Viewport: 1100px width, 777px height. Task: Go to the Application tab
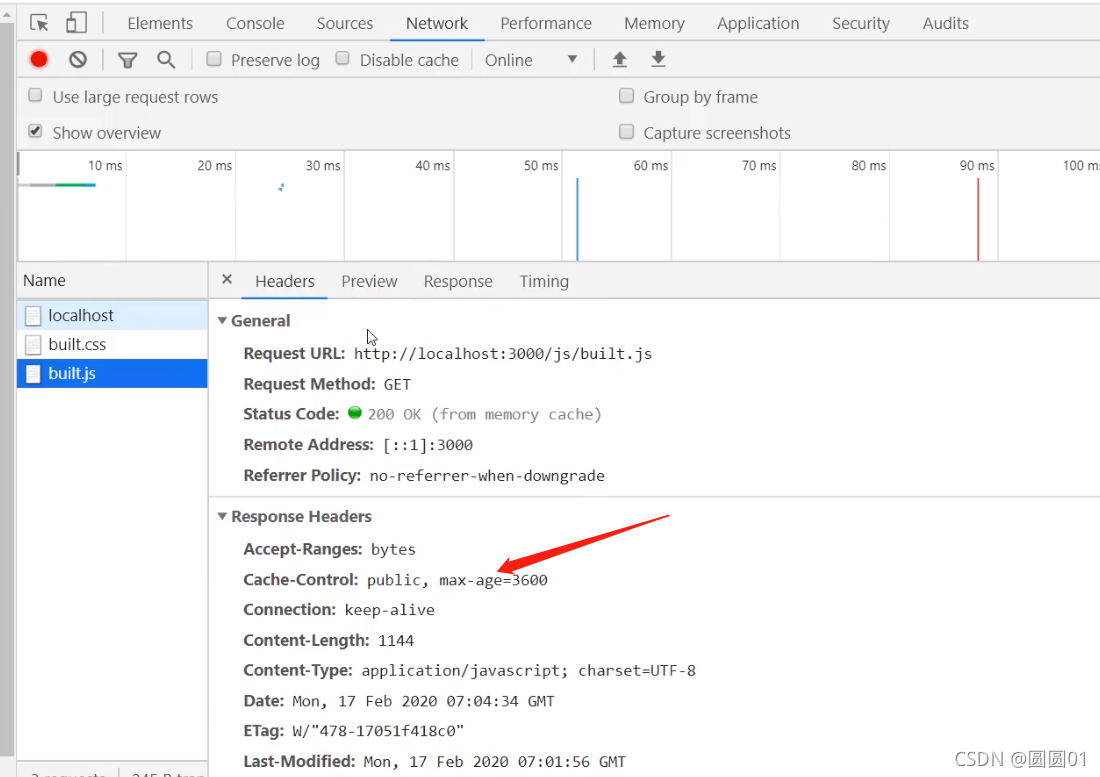click(x=758, y=23)
